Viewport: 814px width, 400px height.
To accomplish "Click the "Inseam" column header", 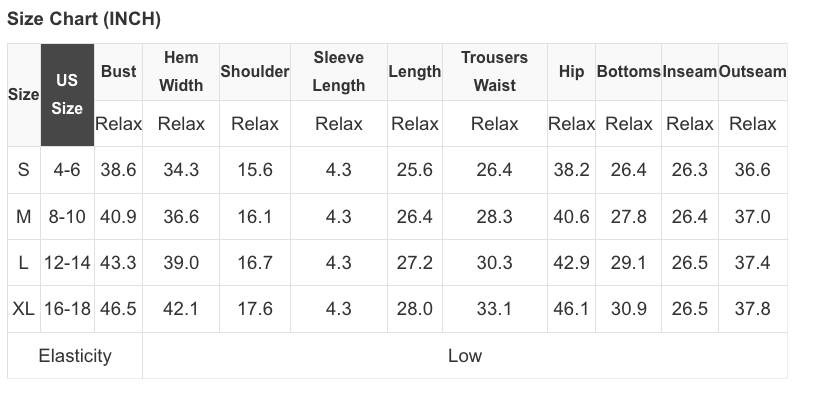I will (x=690, y=72).
